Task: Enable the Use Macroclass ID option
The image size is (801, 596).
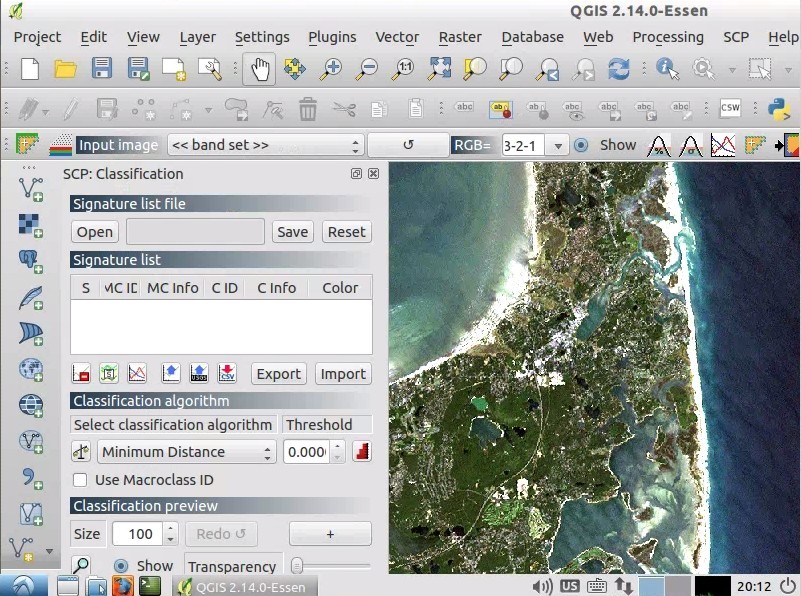Action: tap(79, 480)
